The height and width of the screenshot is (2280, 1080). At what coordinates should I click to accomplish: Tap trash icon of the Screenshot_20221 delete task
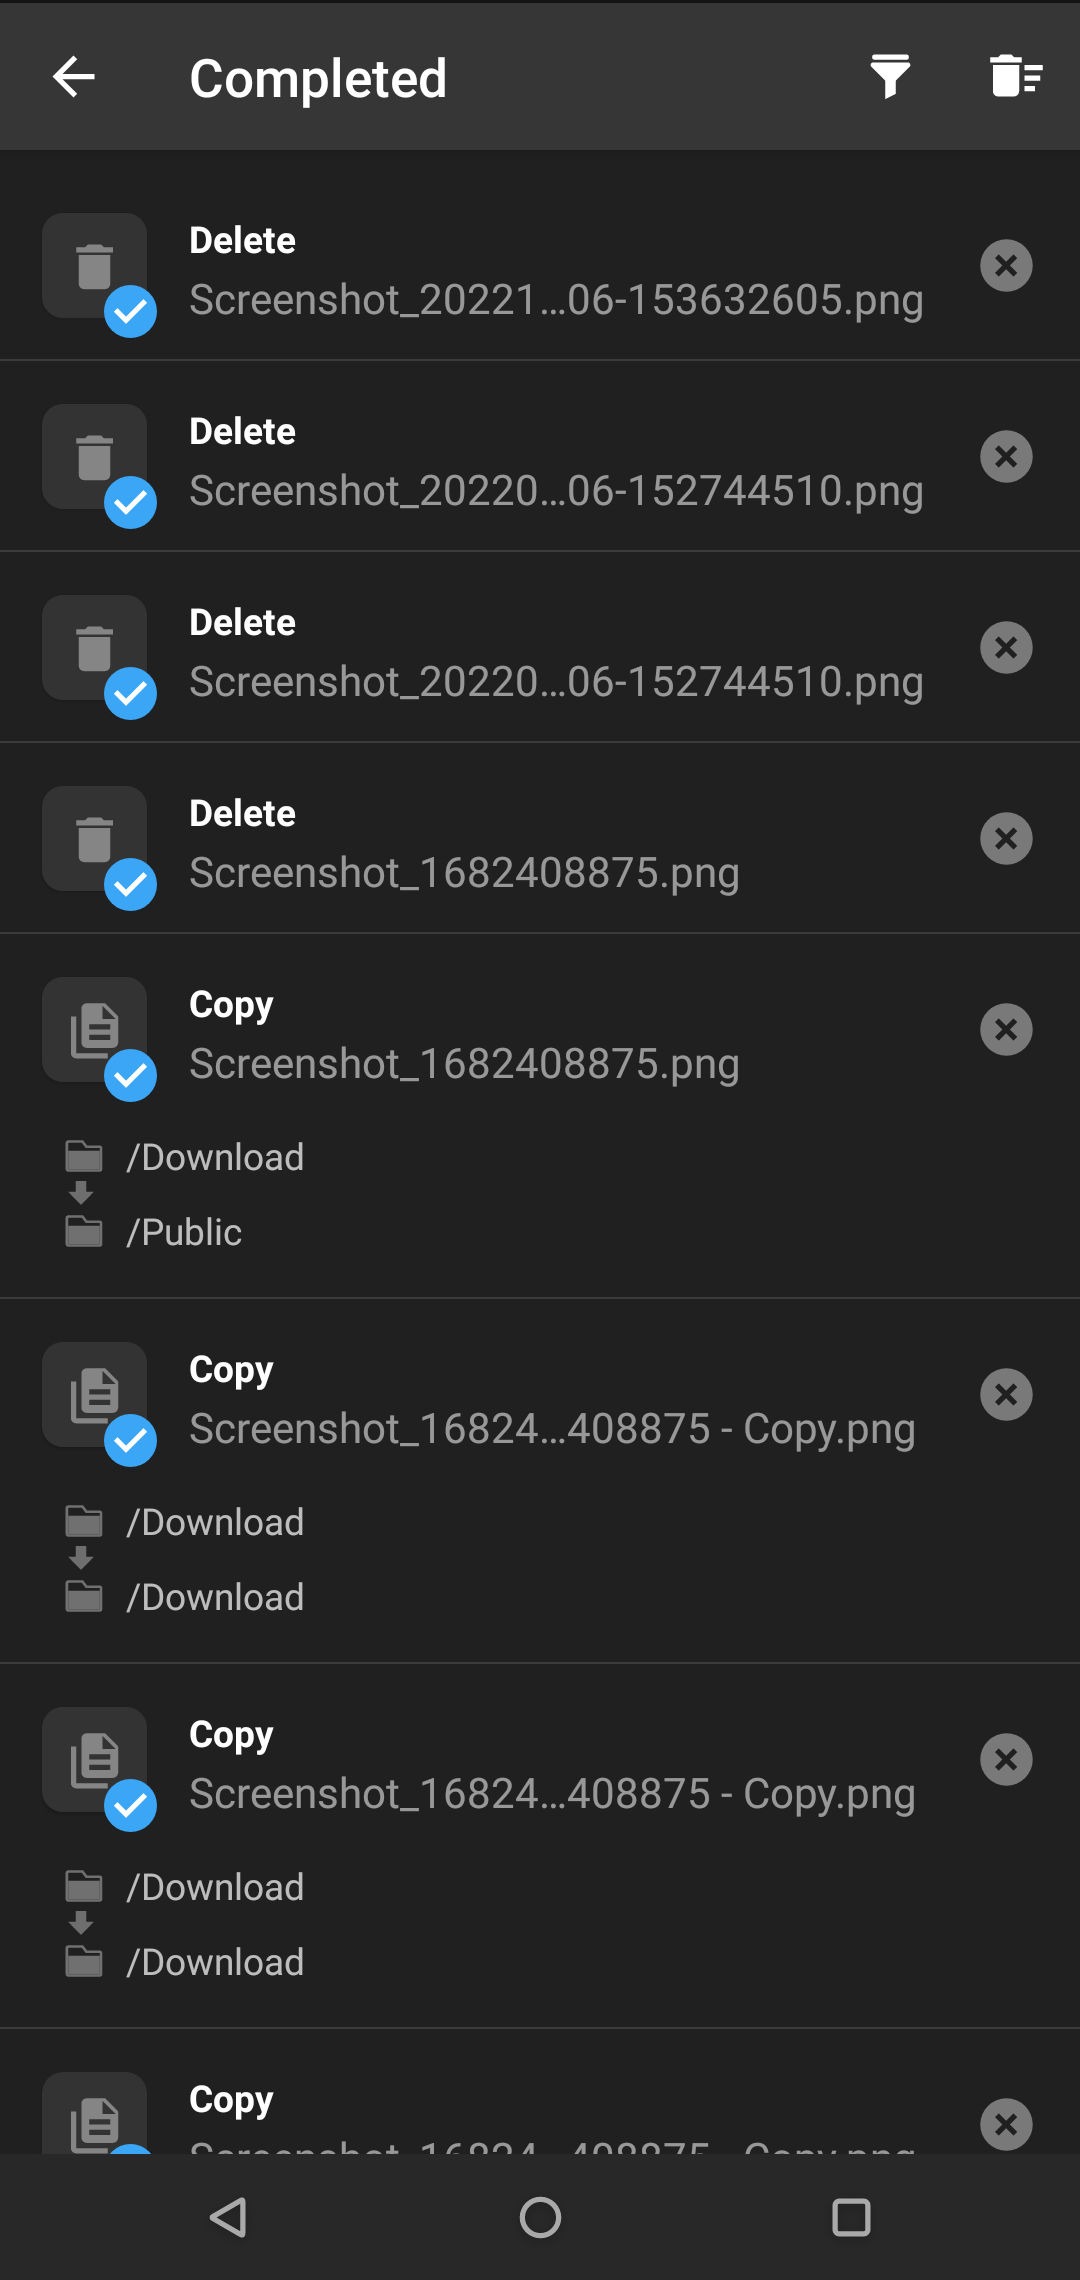93,265
